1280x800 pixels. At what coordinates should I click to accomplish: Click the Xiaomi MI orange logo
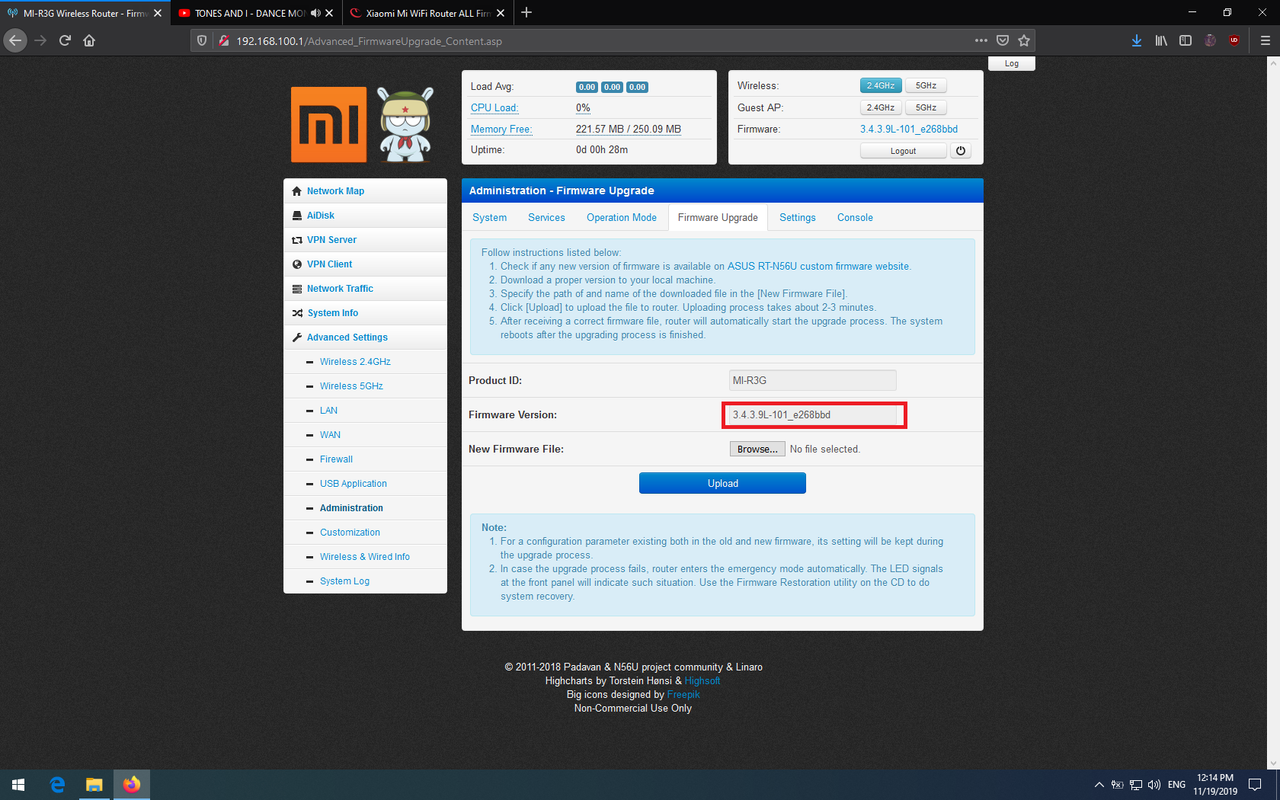pos(328,124)
